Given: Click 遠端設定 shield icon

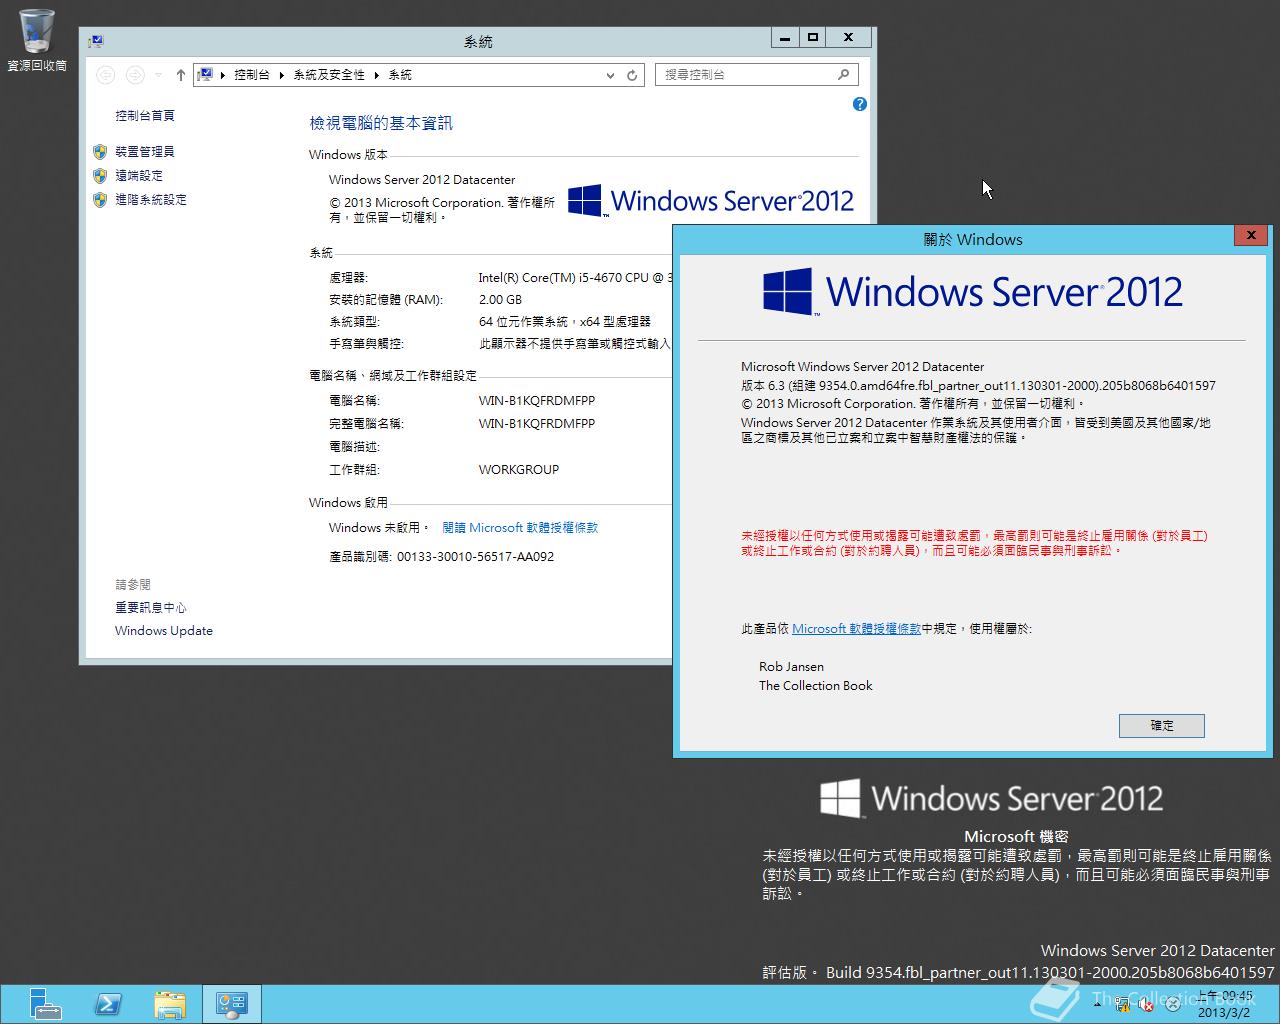Looking at the screenshot, I should (100, 176).
